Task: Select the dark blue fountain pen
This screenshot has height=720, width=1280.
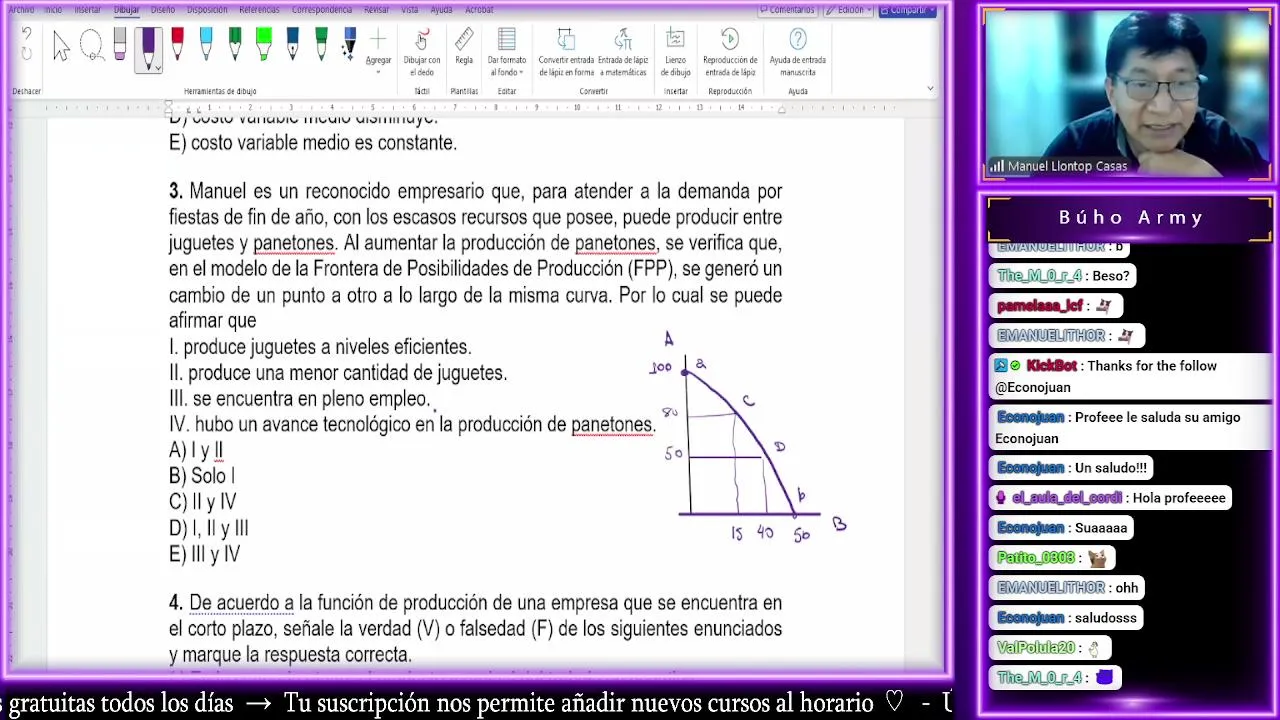Action: 293,45
